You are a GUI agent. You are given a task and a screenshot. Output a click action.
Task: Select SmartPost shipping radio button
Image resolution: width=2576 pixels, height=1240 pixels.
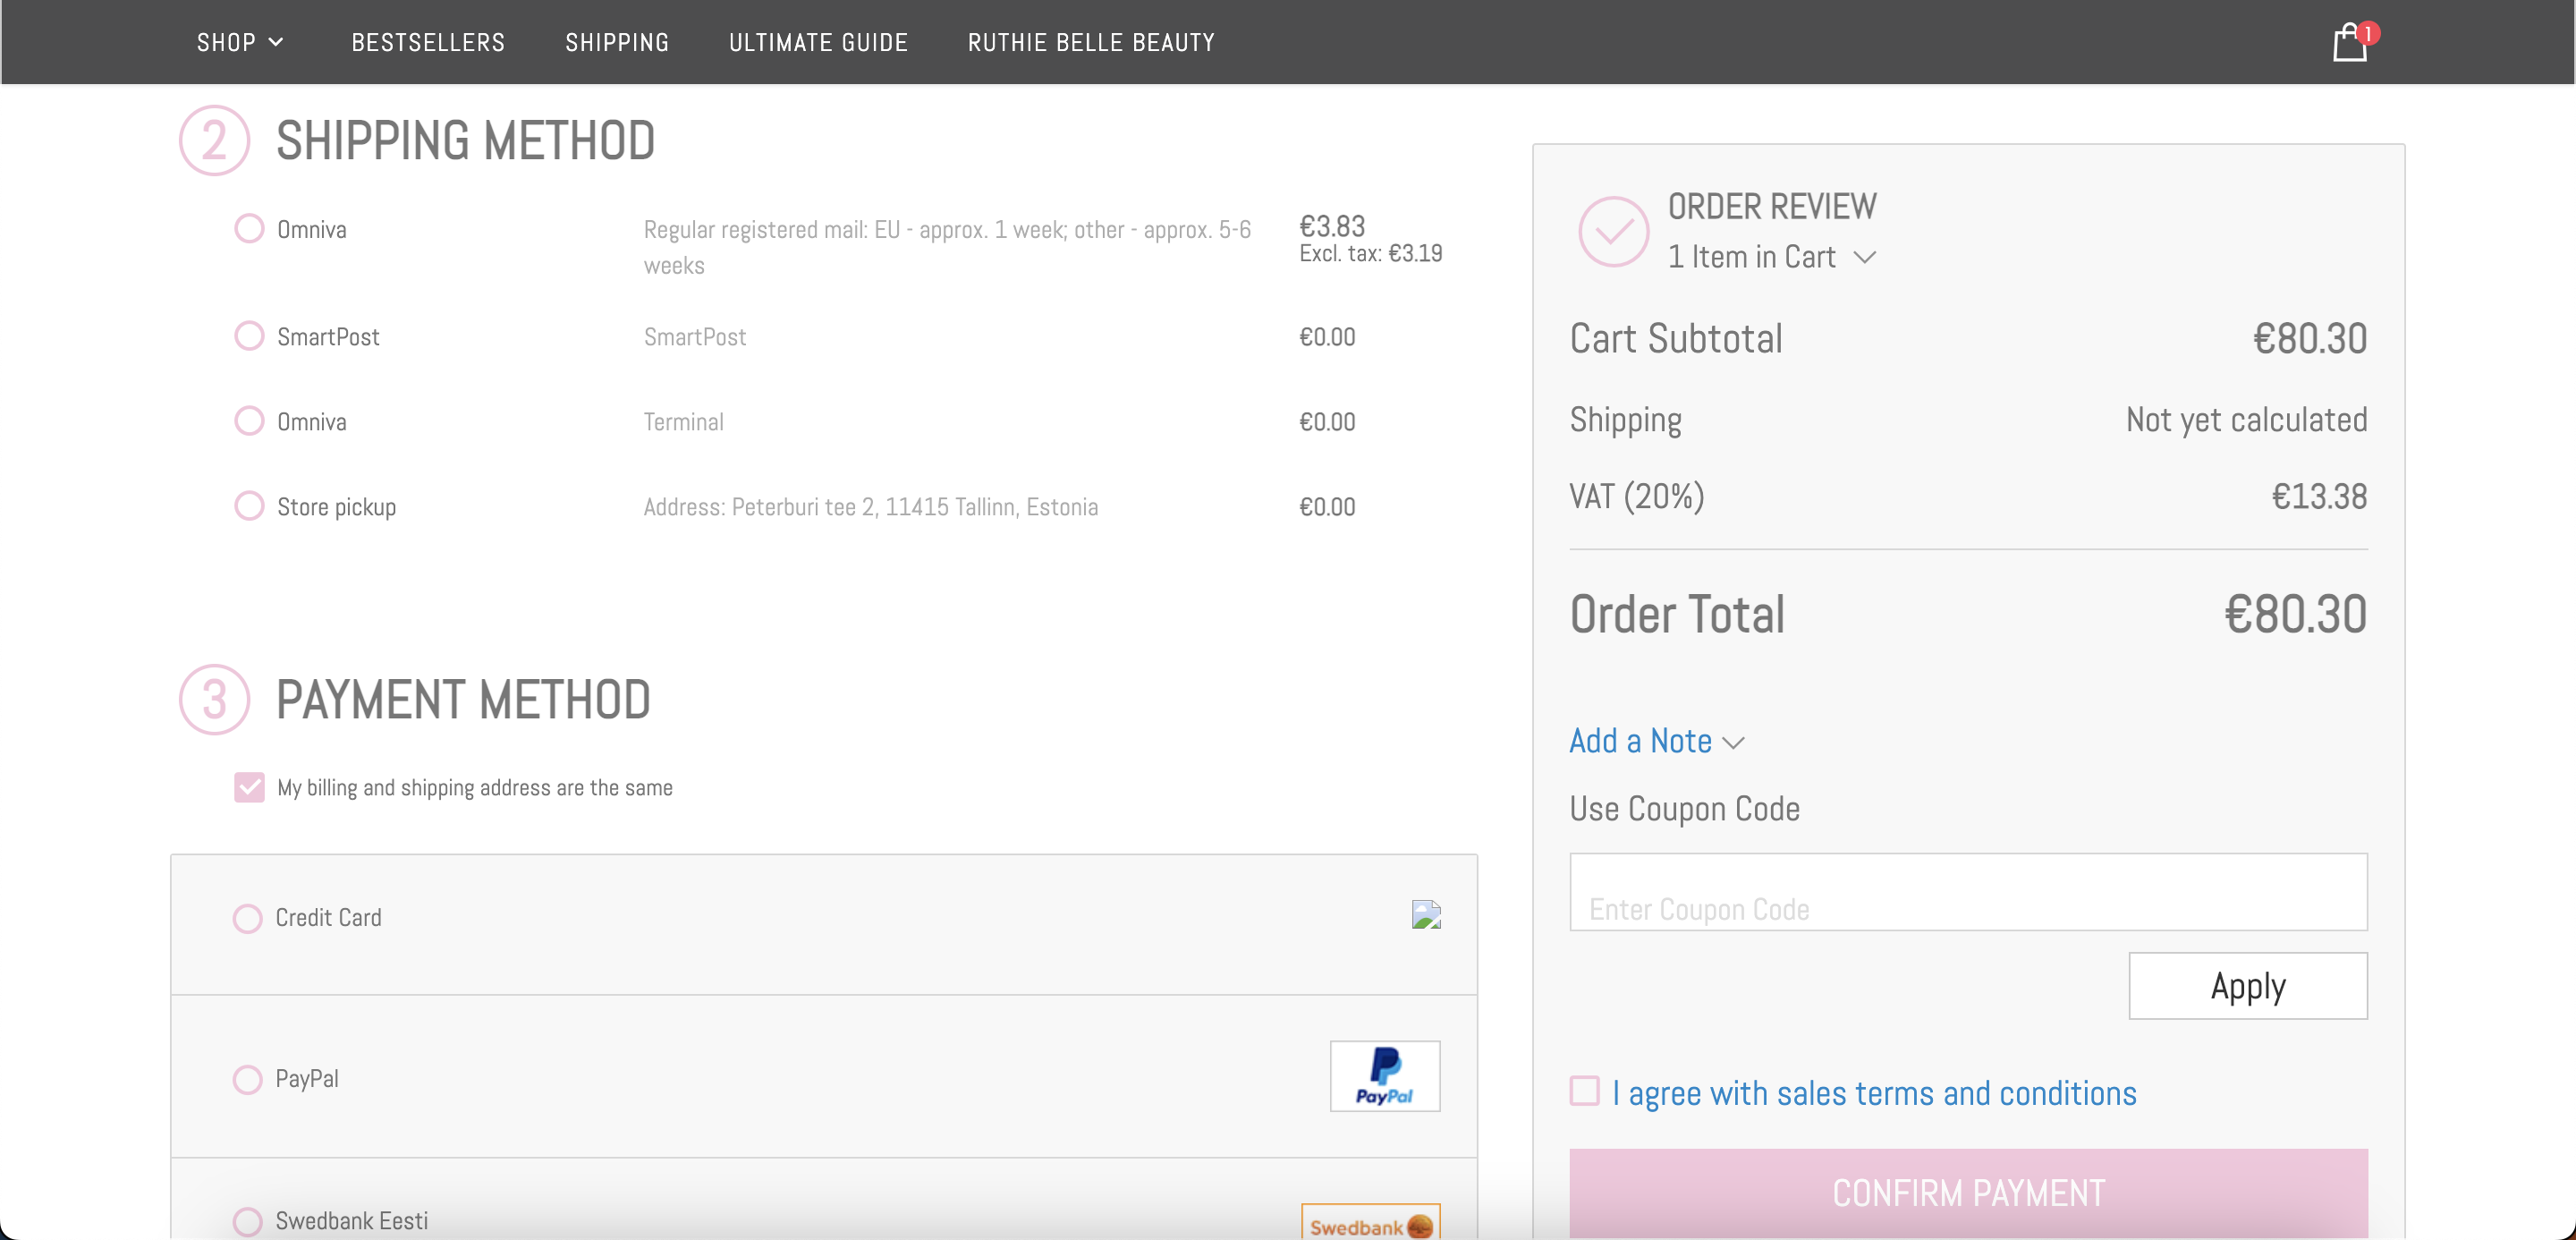[249, 336]
